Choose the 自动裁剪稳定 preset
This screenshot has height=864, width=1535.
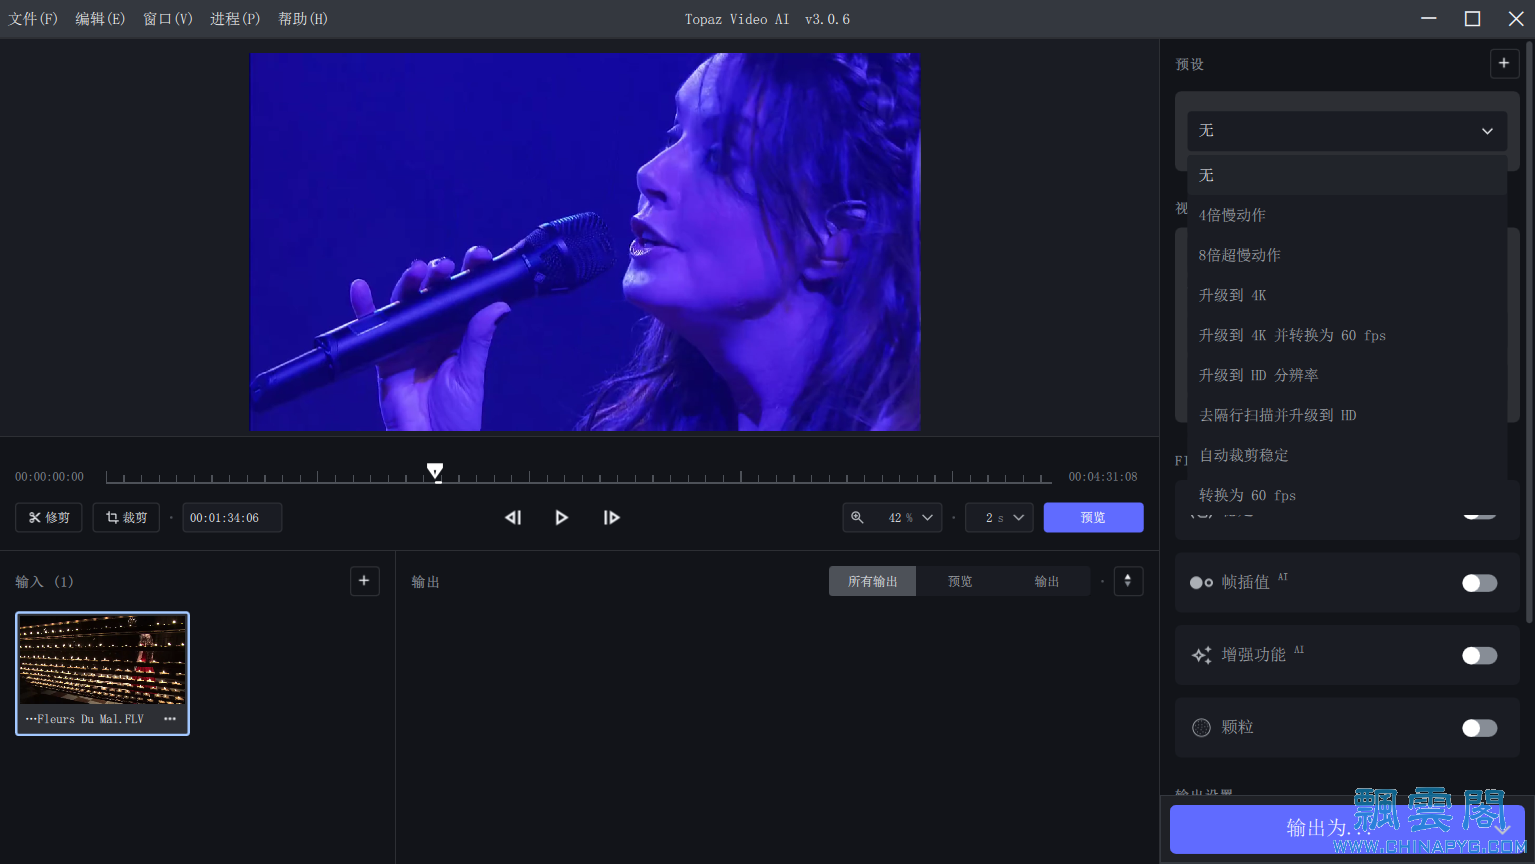click(x=1347, y=455)
